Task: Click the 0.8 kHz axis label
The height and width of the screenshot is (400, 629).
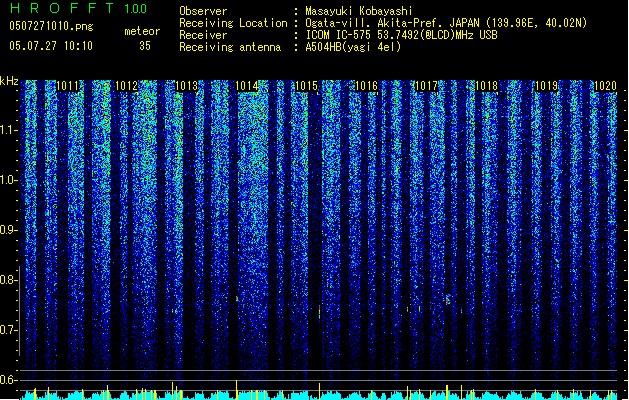Action: [x=9, y=280]
